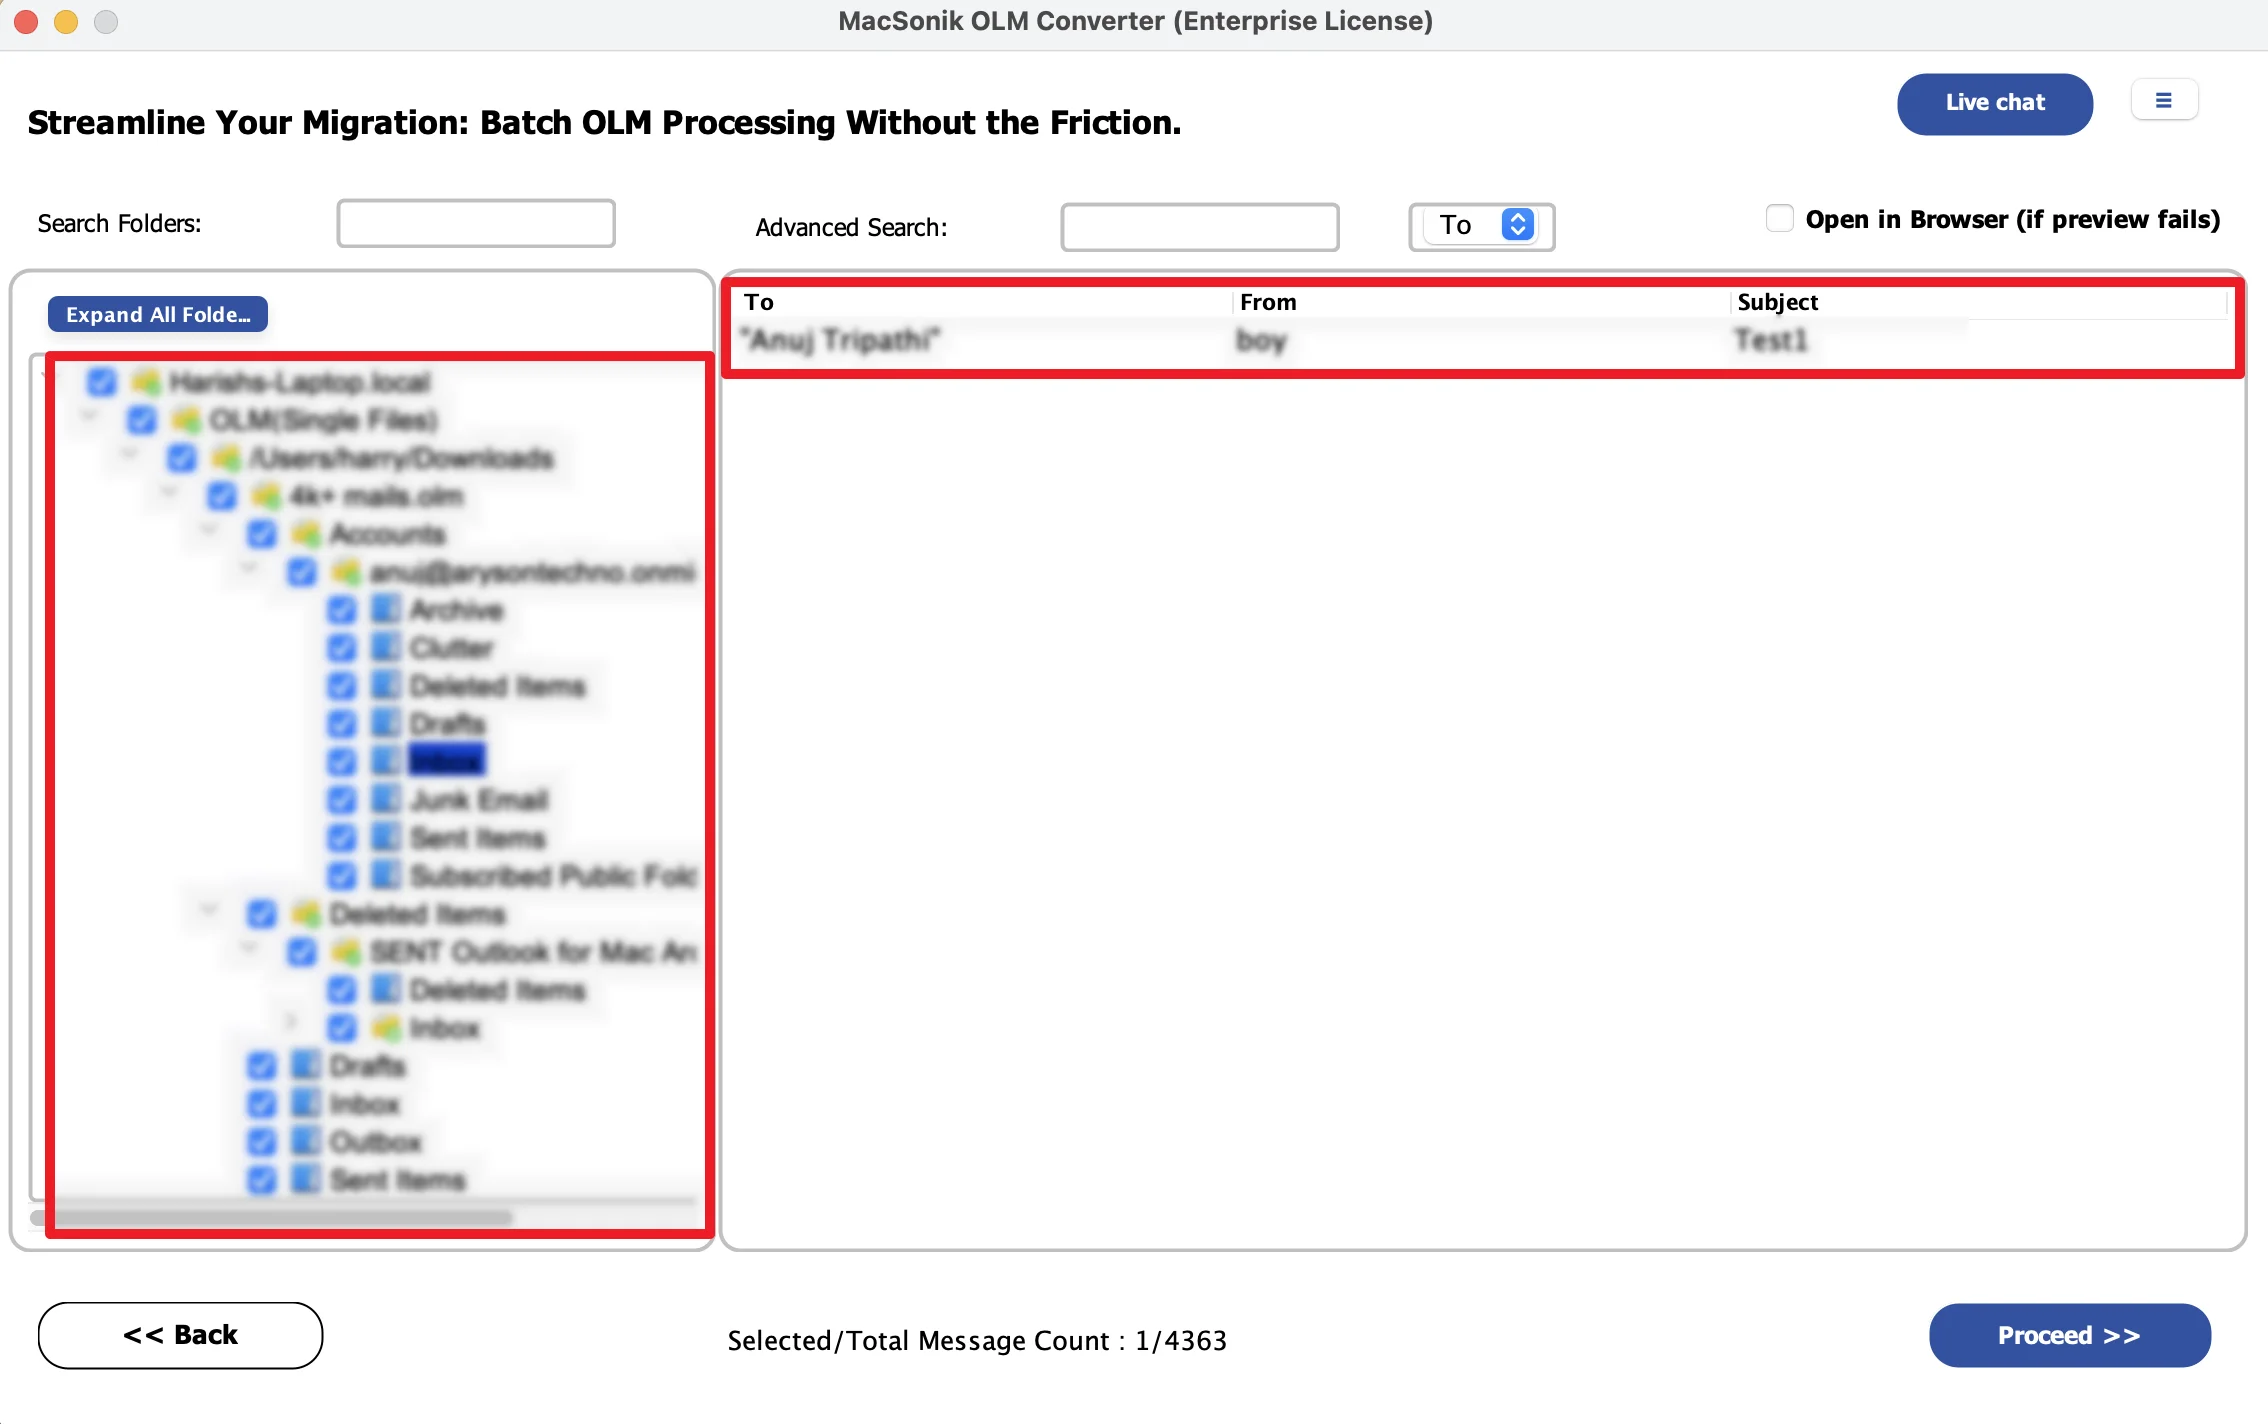Collapse the Accounts tree node
This screenshot has height=1424, width=2268.
click(210, 528)
